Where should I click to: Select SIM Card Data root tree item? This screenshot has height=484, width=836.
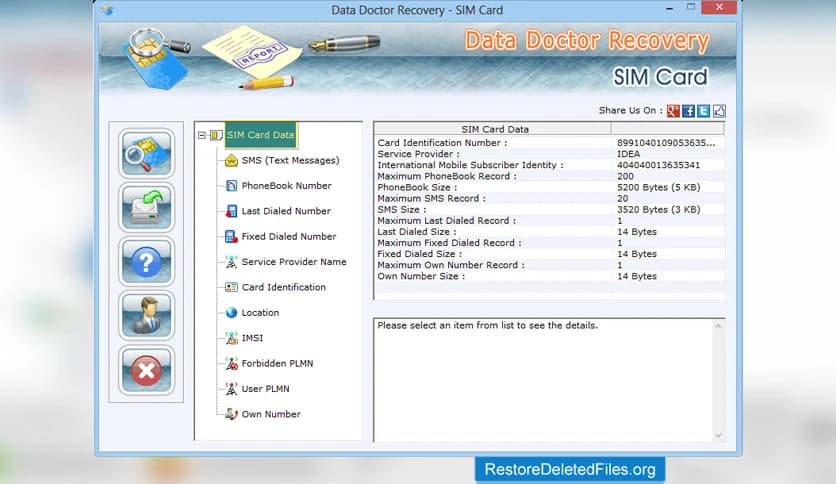(x=260, y=135)
